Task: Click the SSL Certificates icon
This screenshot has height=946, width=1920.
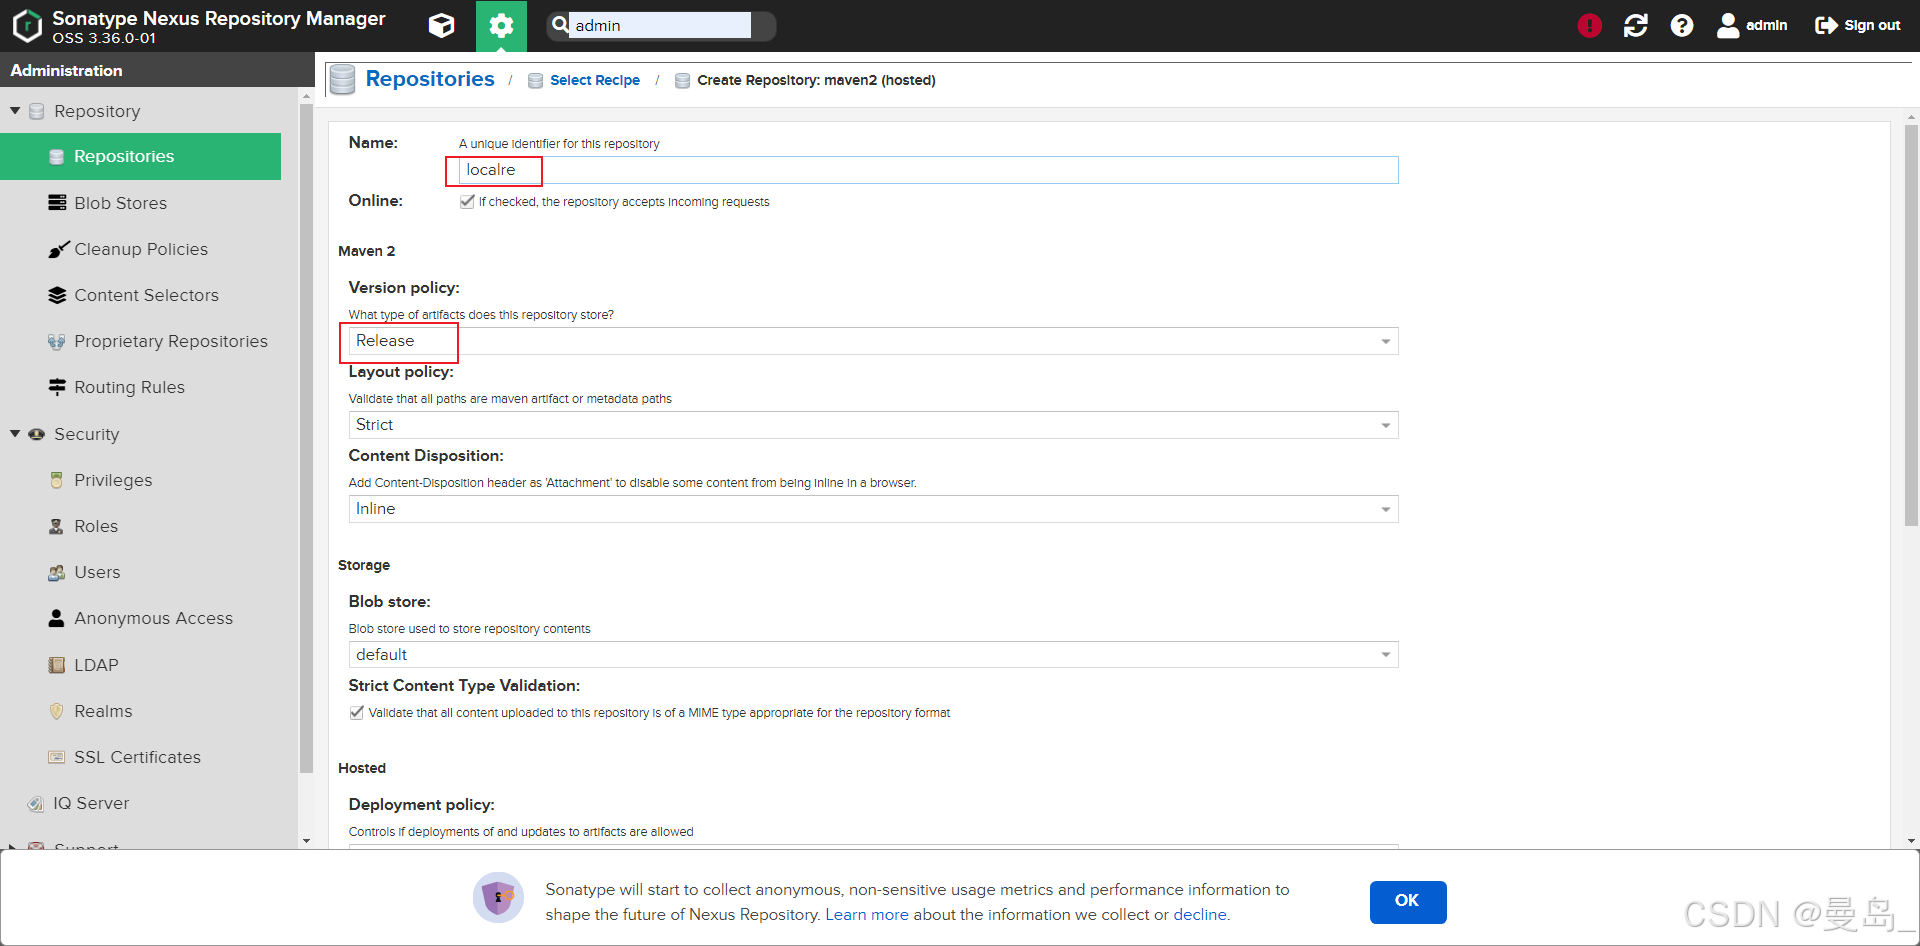Action: tap(57, 757)
